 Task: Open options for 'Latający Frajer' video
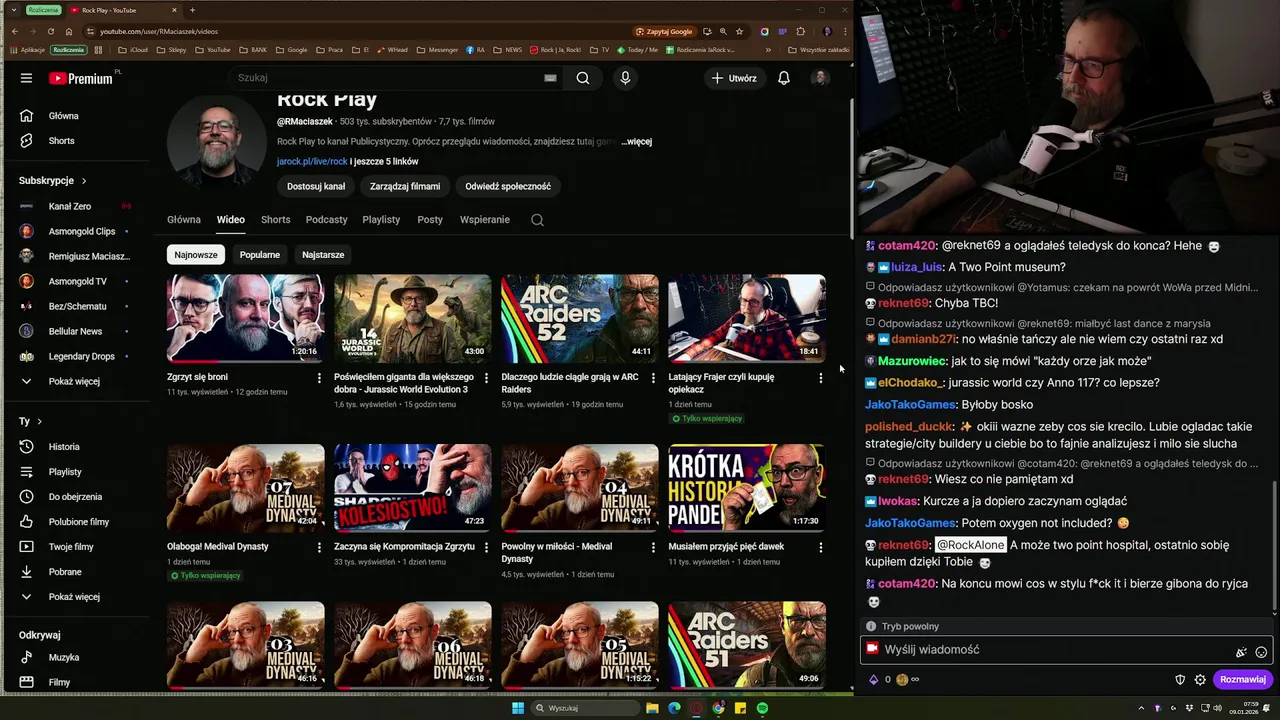click(x=820, y=378)
